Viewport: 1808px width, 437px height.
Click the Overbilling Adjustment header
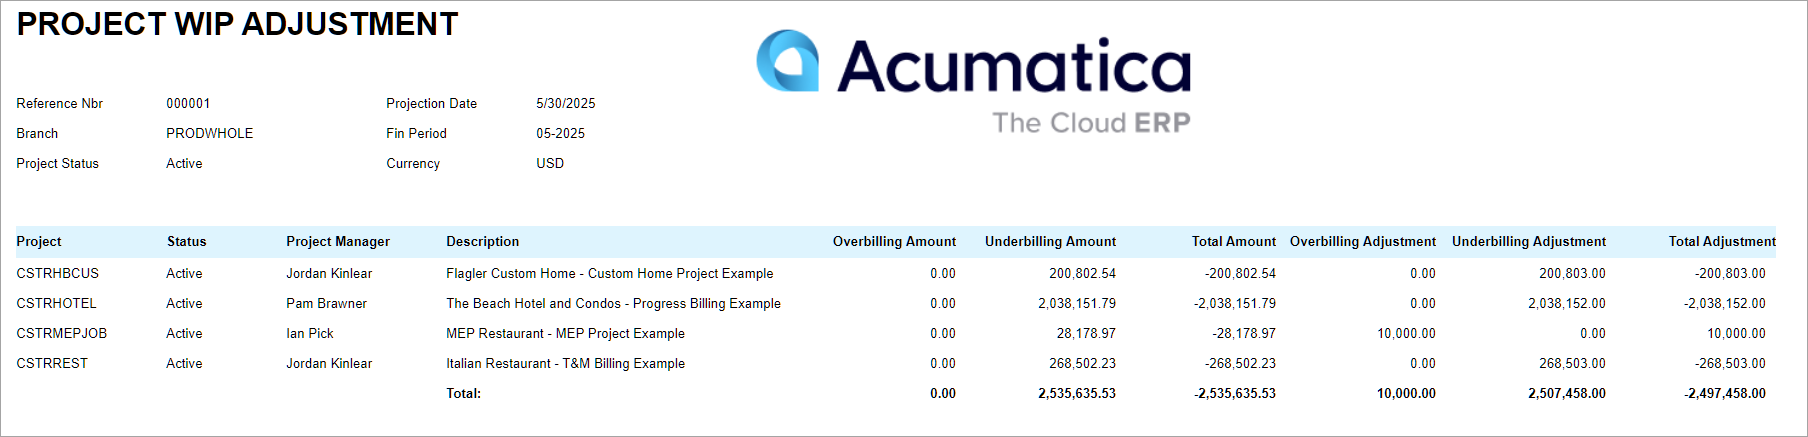tap(1362, 241)
